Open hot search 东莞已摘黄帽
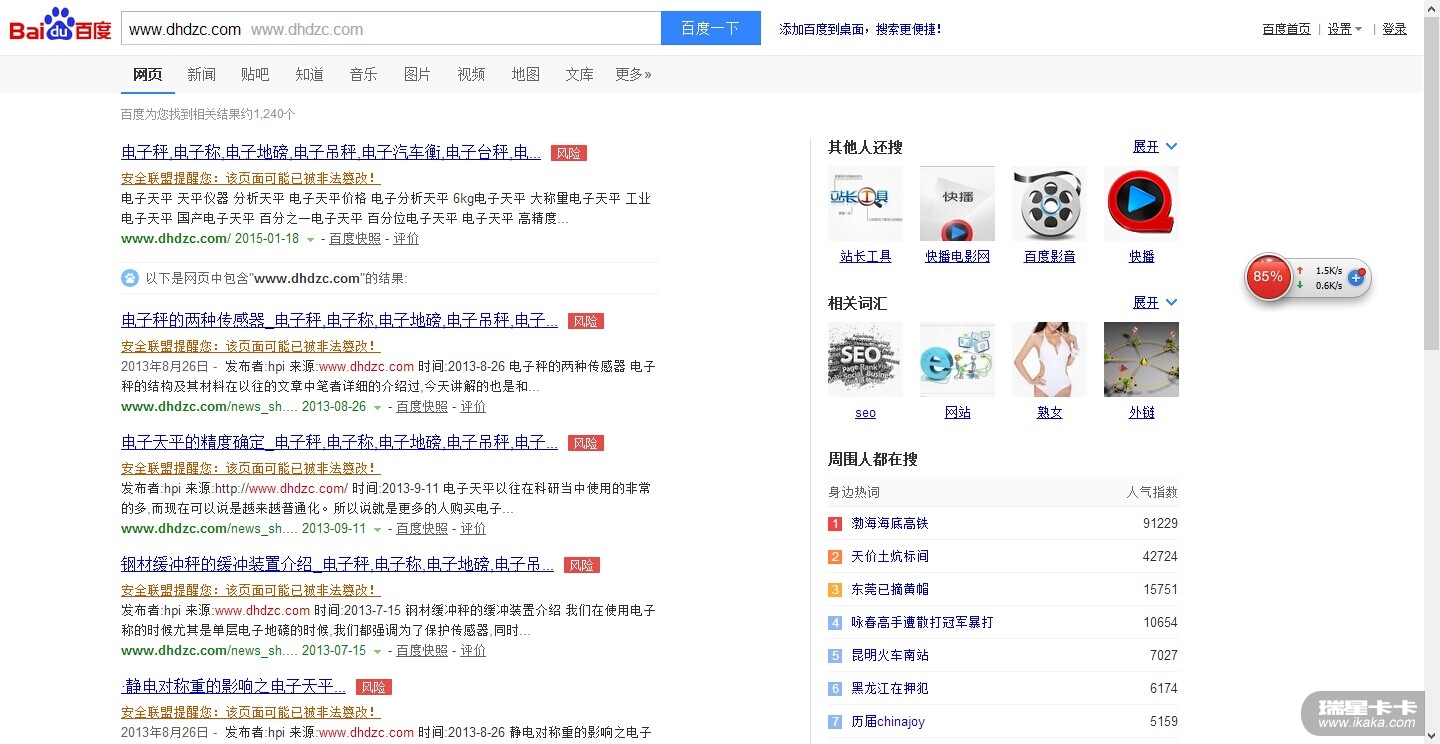Viewport: 1440px width, 744px height. point(889,590)
